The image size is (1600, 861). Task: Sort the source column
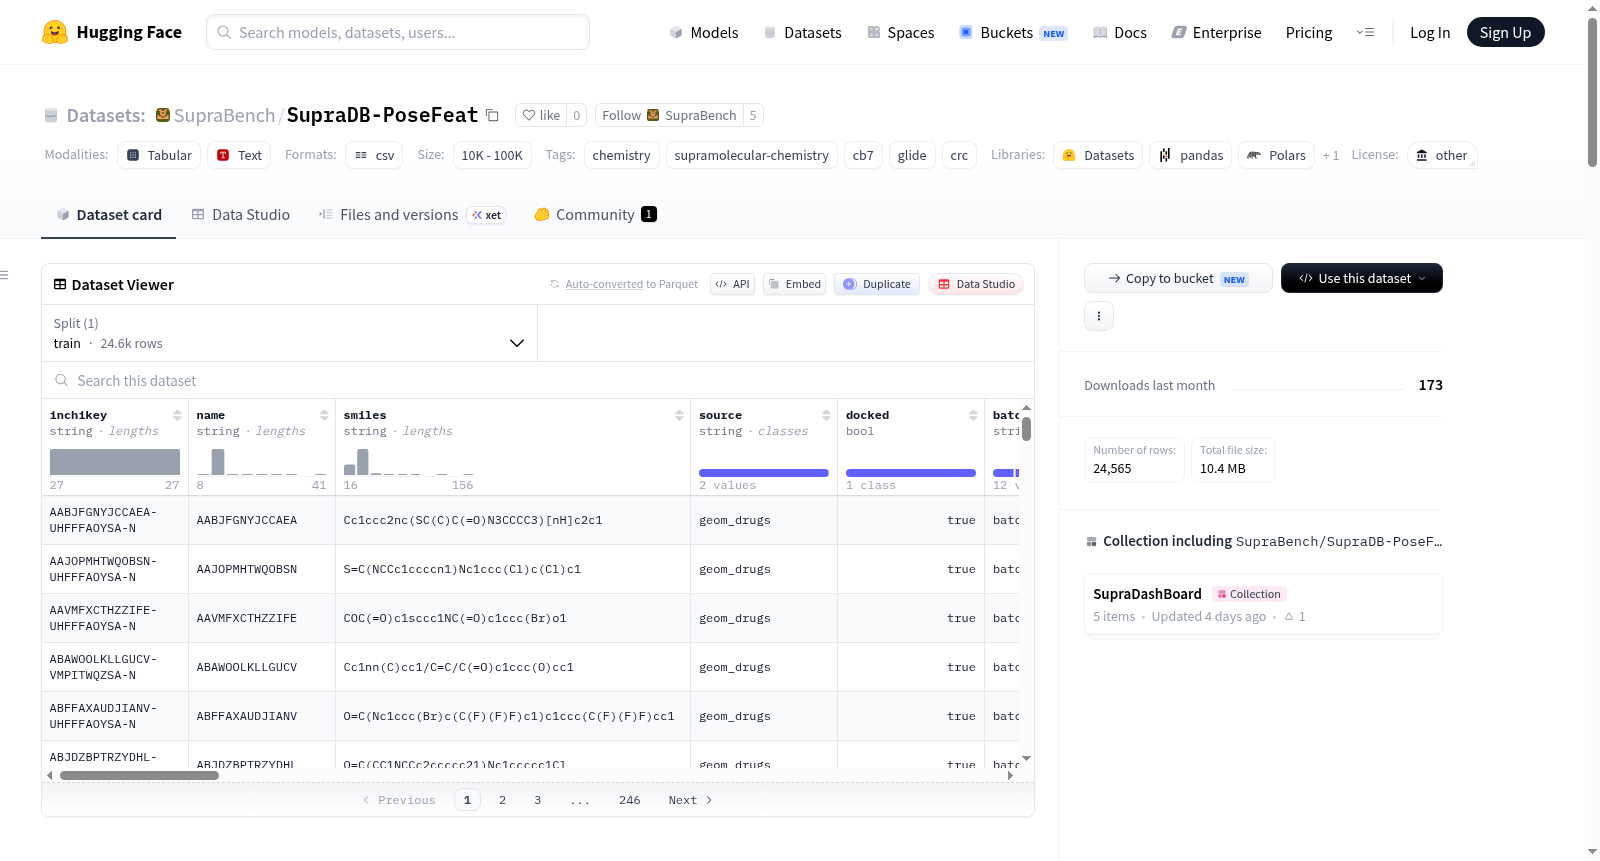click(x=826, y=415)
